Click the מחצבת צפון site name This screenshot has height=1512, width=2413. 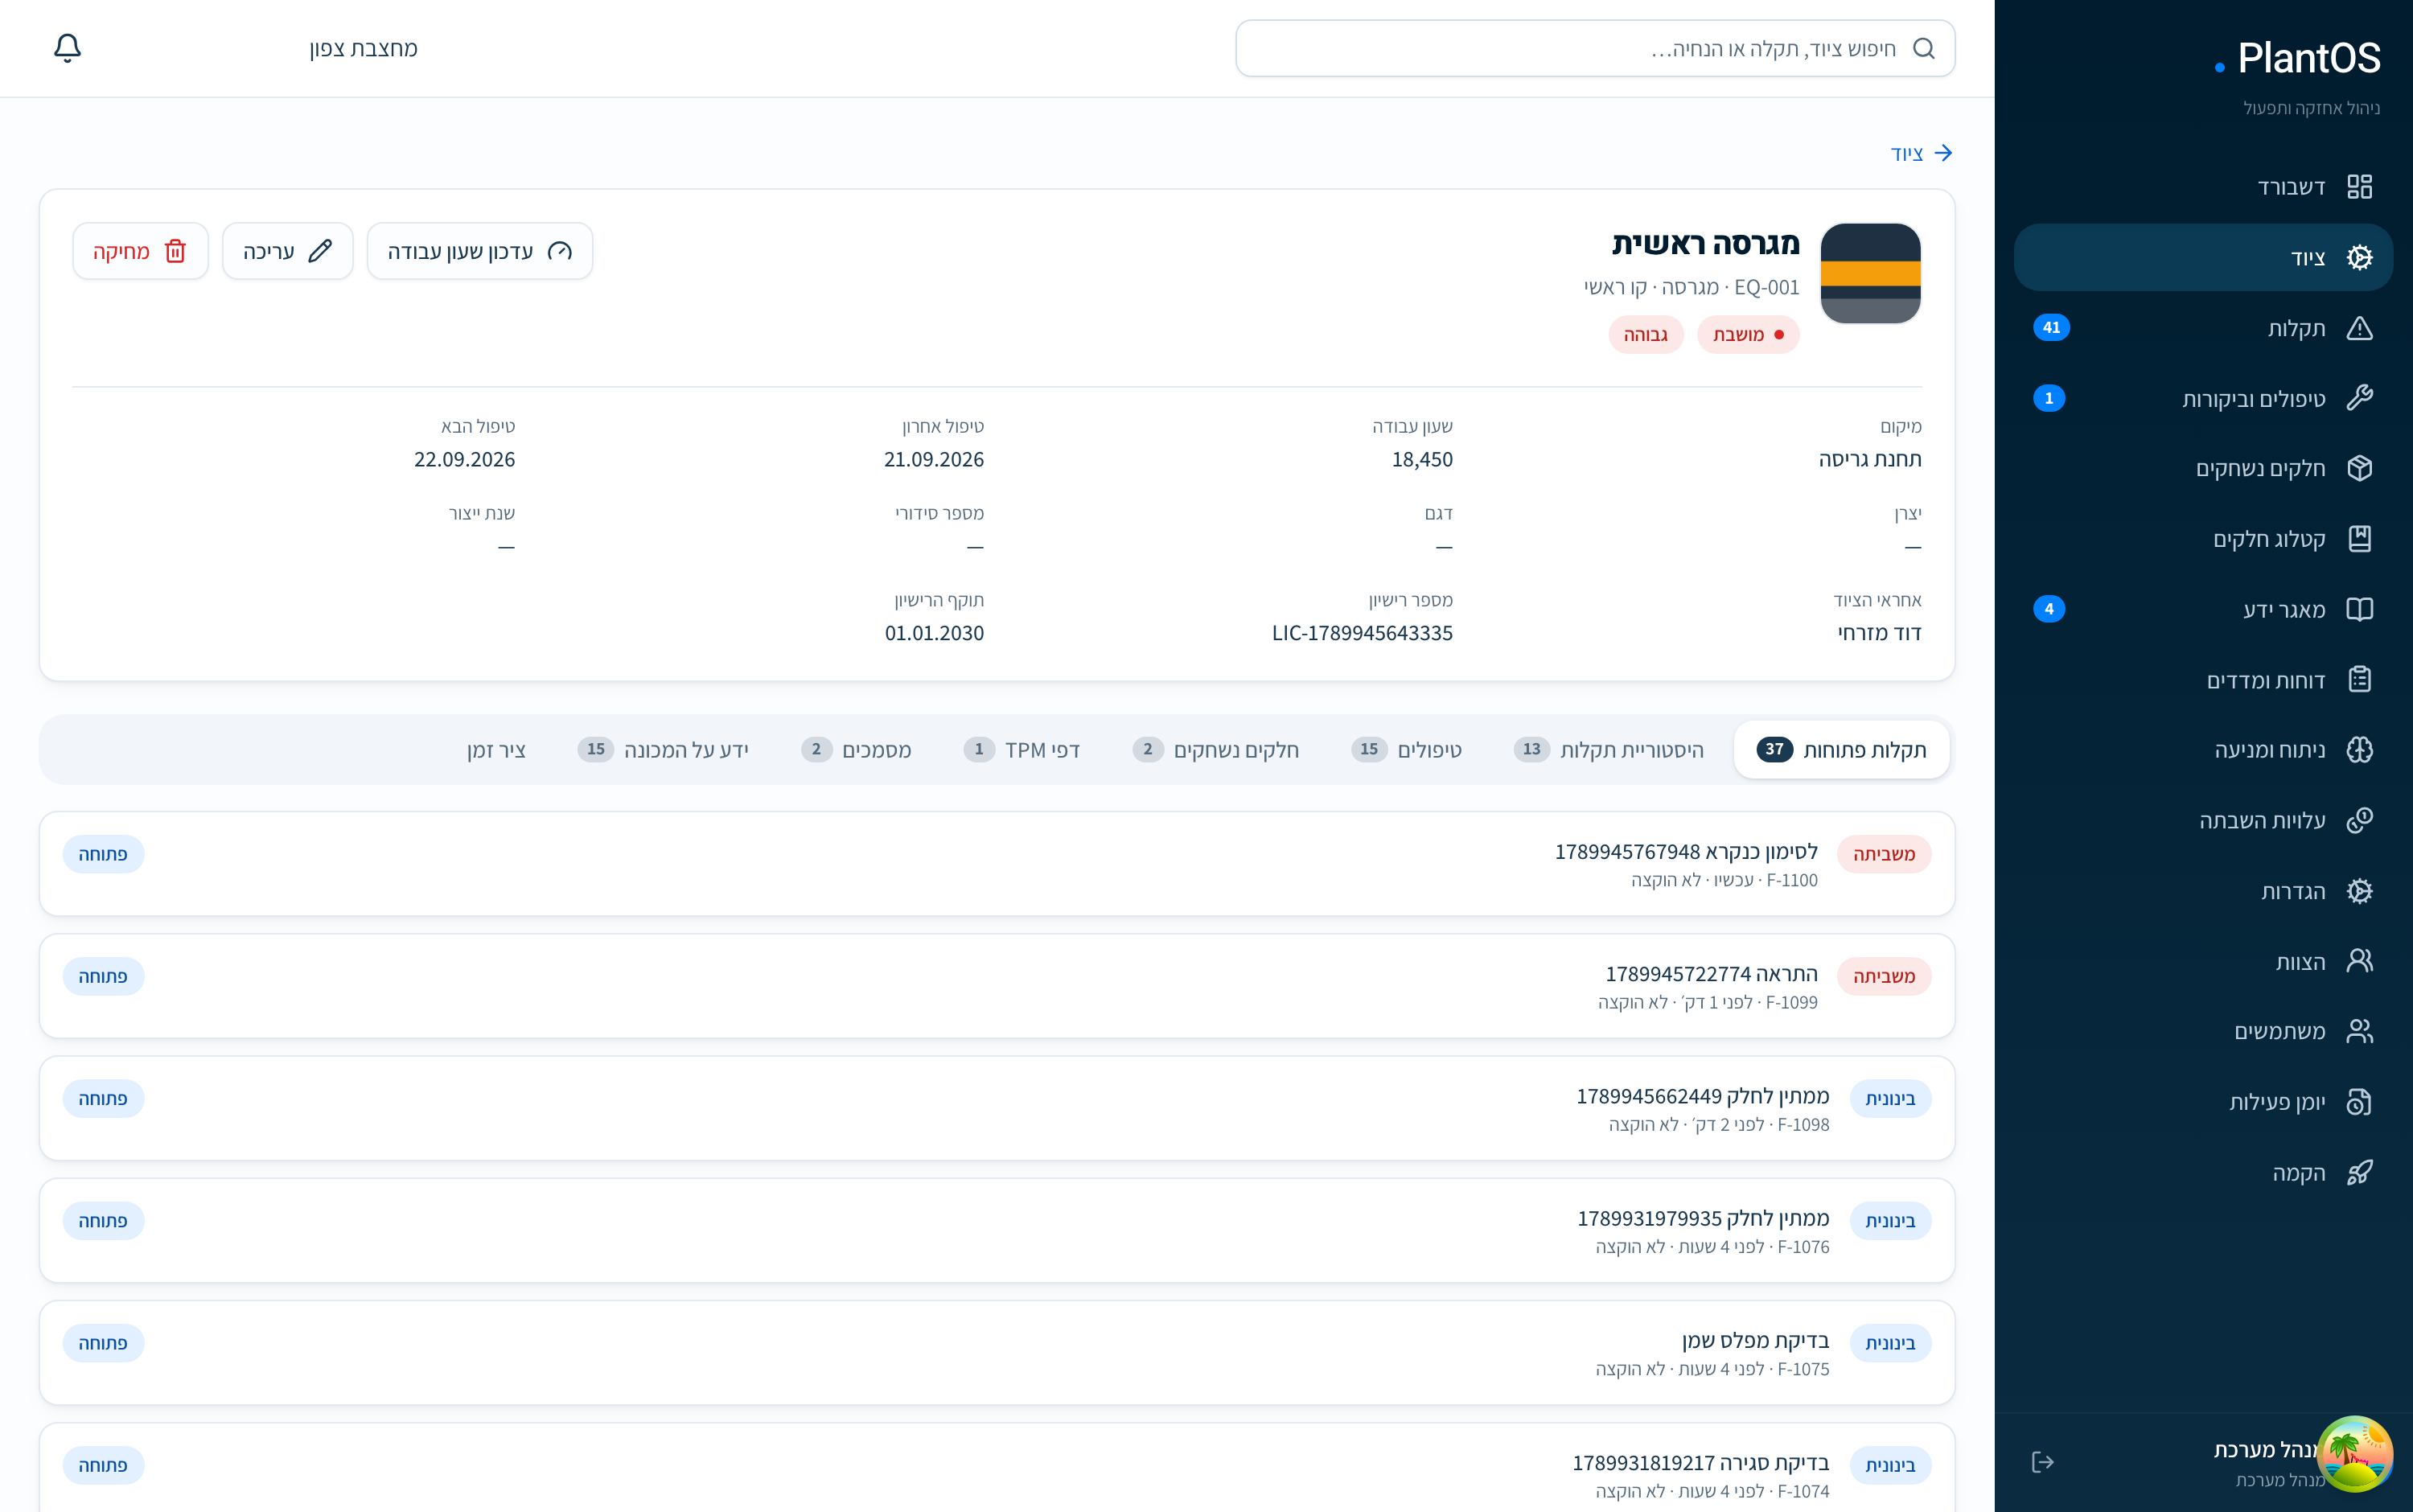pos(364,48)
